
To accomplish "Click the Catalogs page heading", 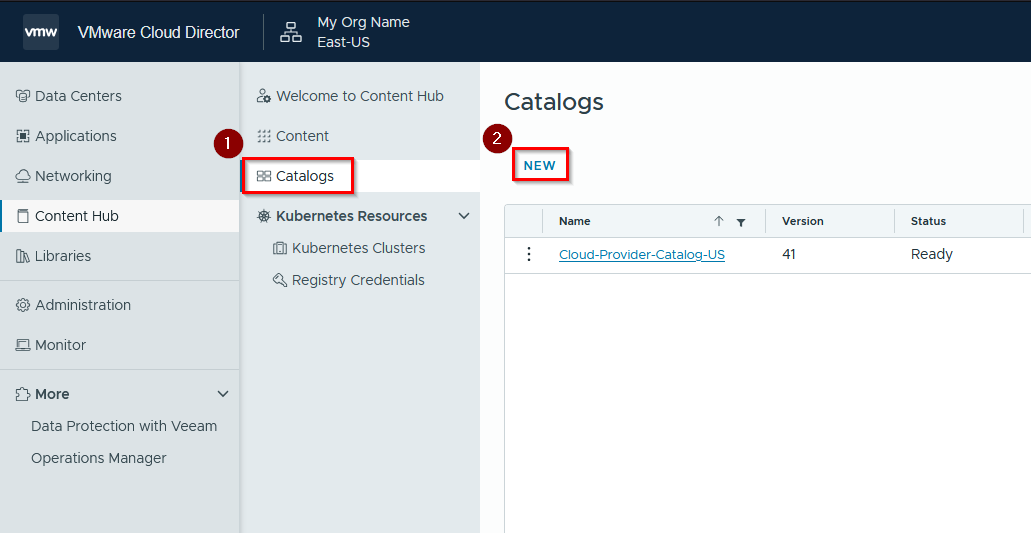I will point(554,103).
